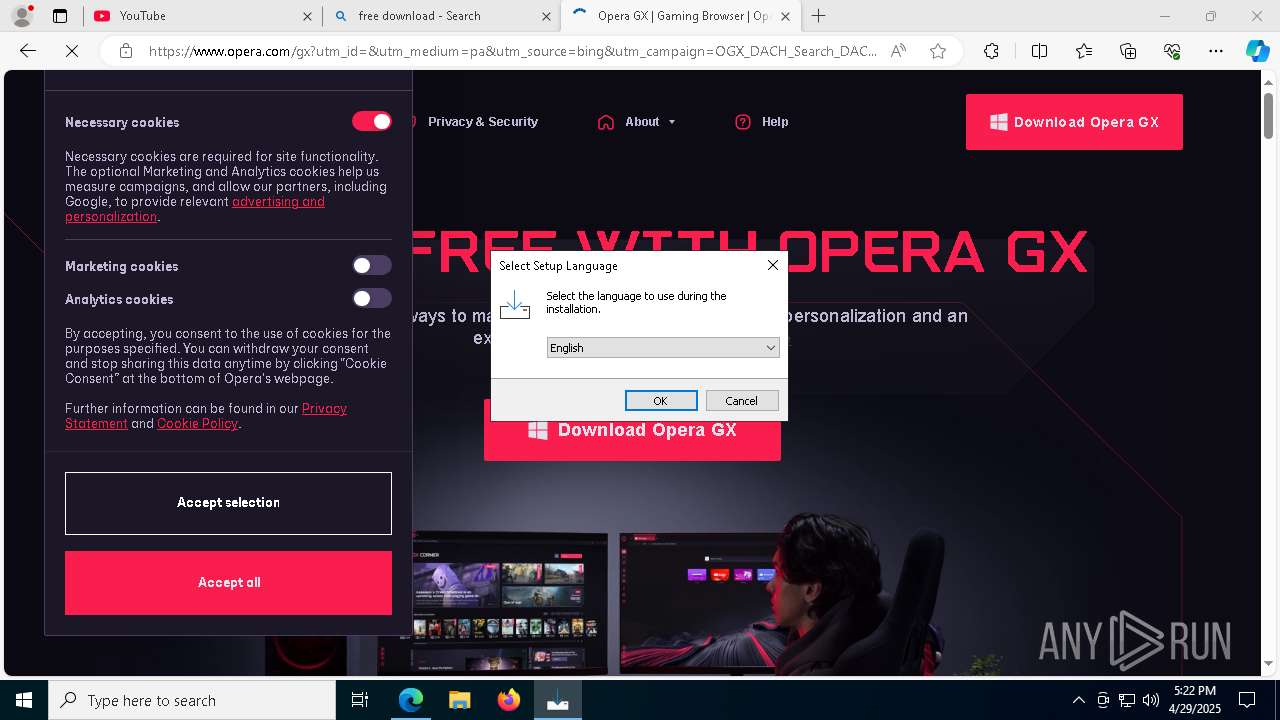Click Accept all cookies button
Image resolution: width=1280 pixels, height=720 pixels.
tap(228, 583)
